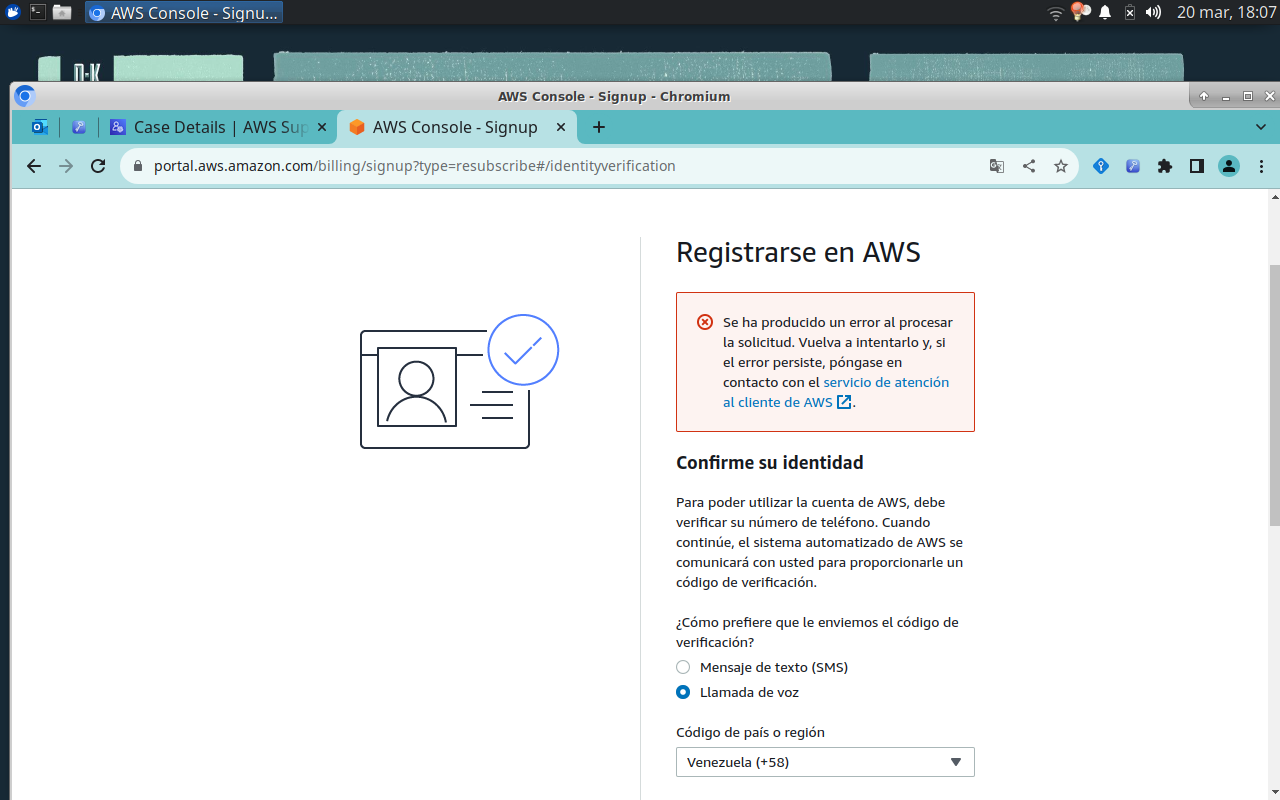Click the identity card illustration

[x=459, y=382]
